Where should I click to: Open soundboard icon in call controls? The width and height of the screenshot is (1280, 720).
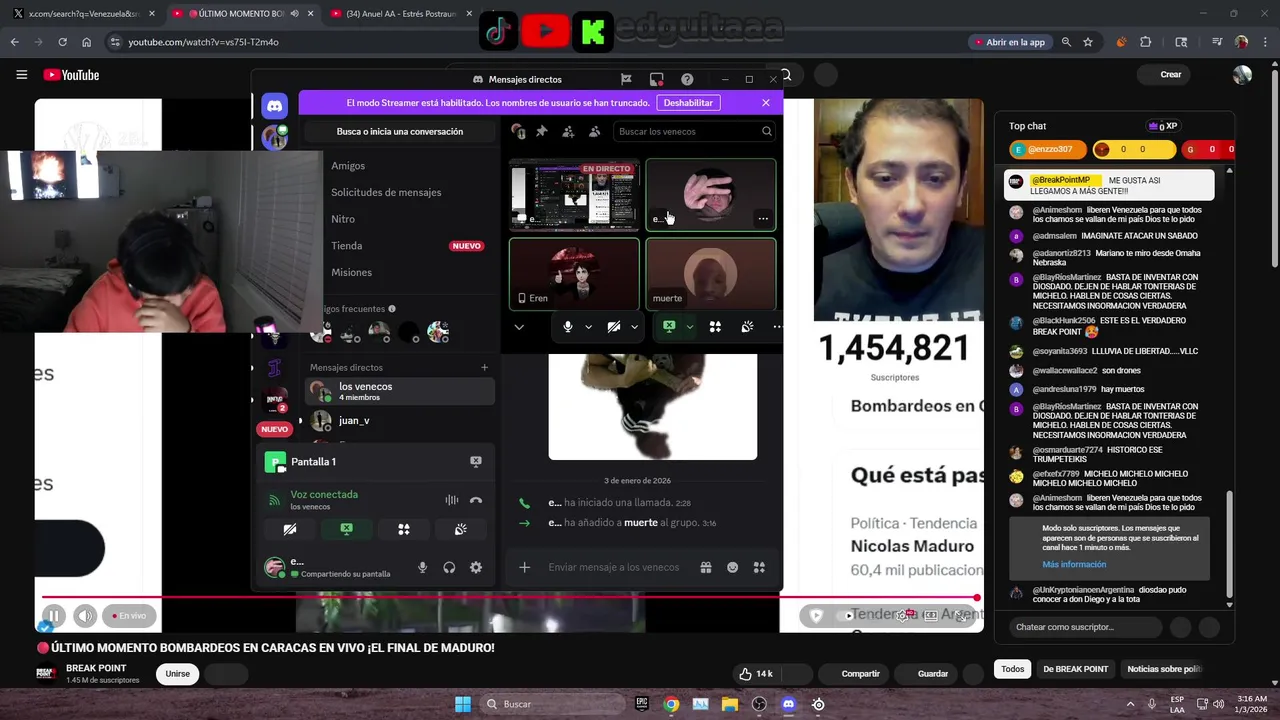tap(747, 327)
